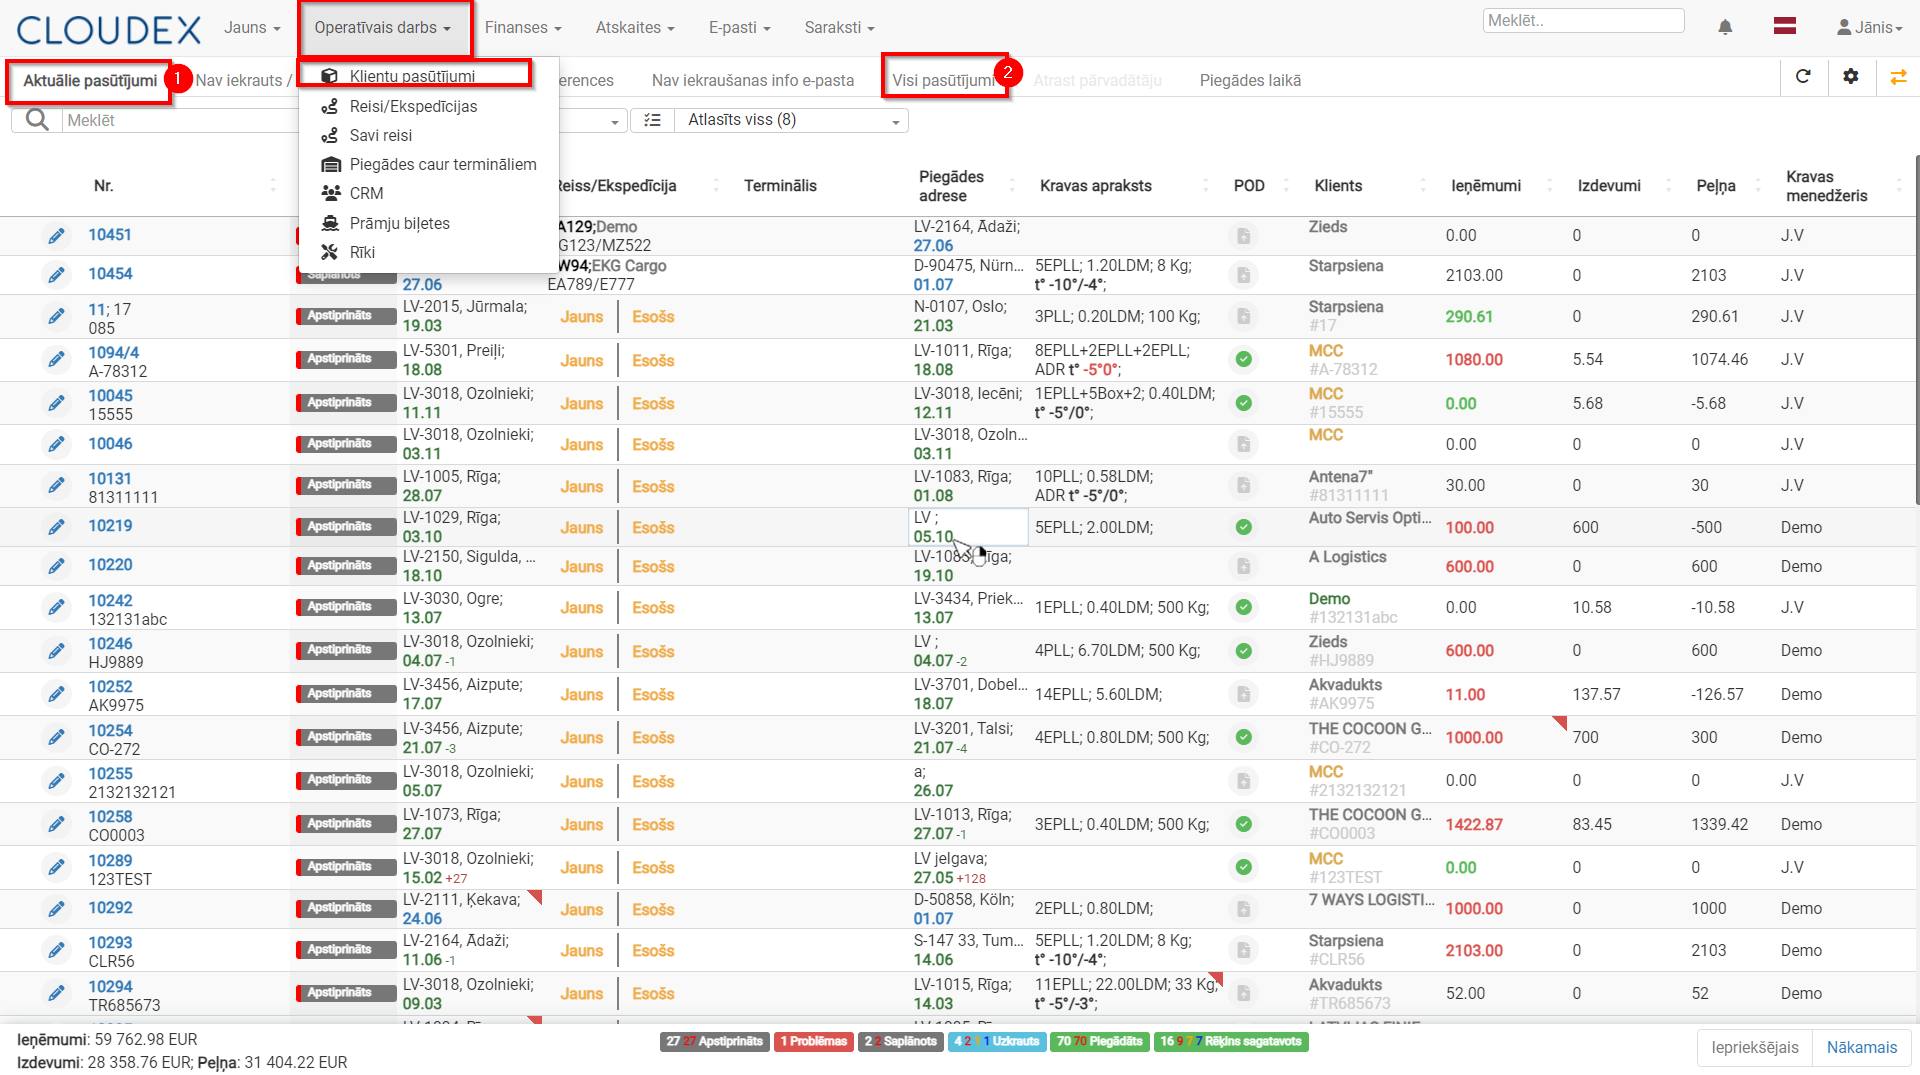Switch language via Latvian flag icon
The width and height of the screenshot is (1920, 1075).
pos(1785,27)
